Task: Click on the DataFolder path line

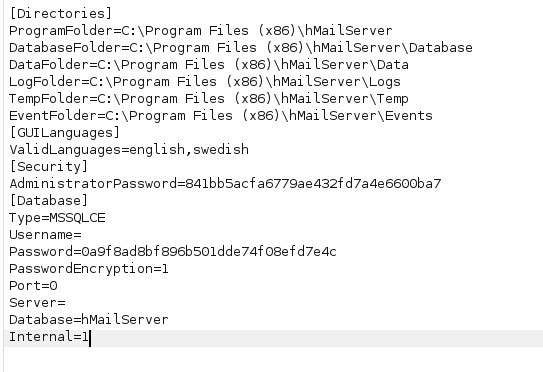Action: pos(209,64)
